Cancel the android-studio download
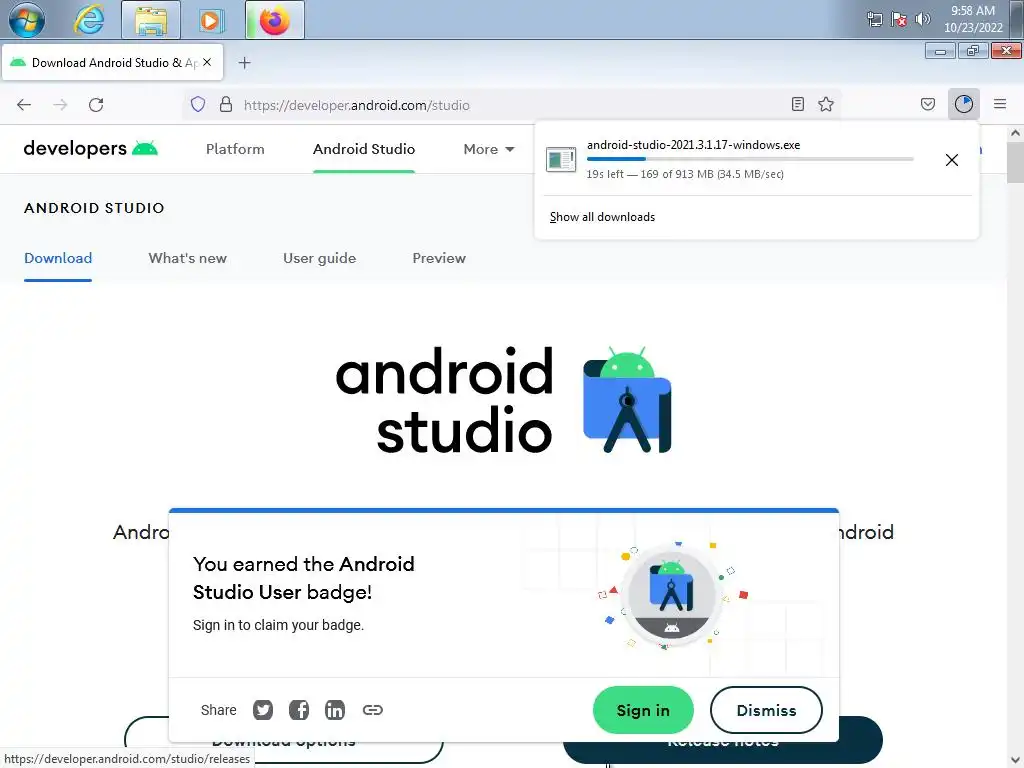Image resolution: width=1024 pixels, height=768 pixels. pyautogui.click(x=952, y=160)
